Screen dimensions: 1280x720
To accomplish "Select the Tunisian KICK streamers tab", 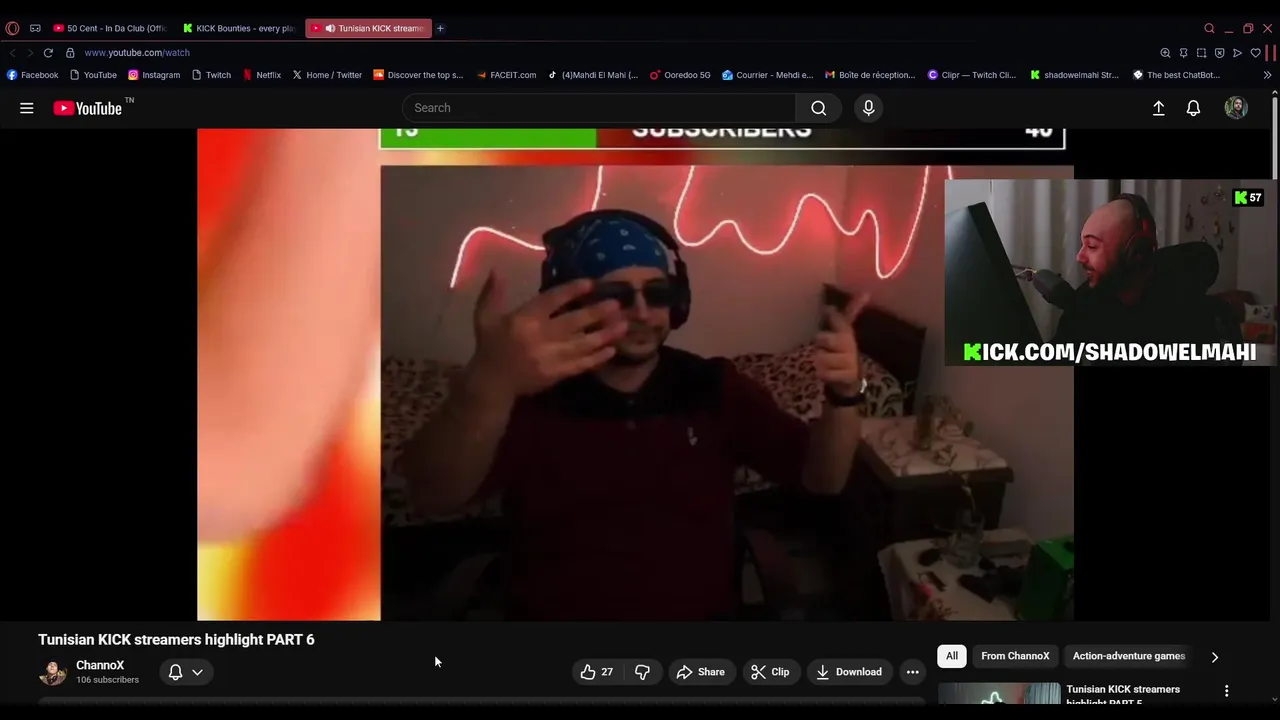I will click(368, 28).
